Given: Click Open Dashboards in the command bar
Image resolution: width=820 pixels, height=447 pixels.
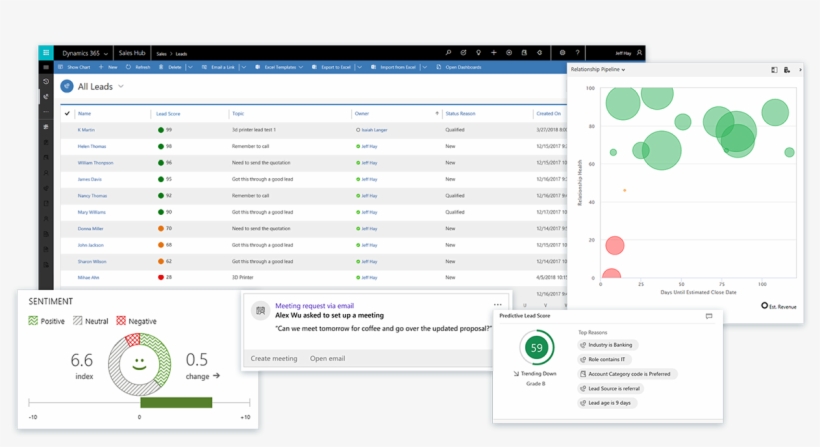Looking at the screenshot, I should tap(459, 67).
